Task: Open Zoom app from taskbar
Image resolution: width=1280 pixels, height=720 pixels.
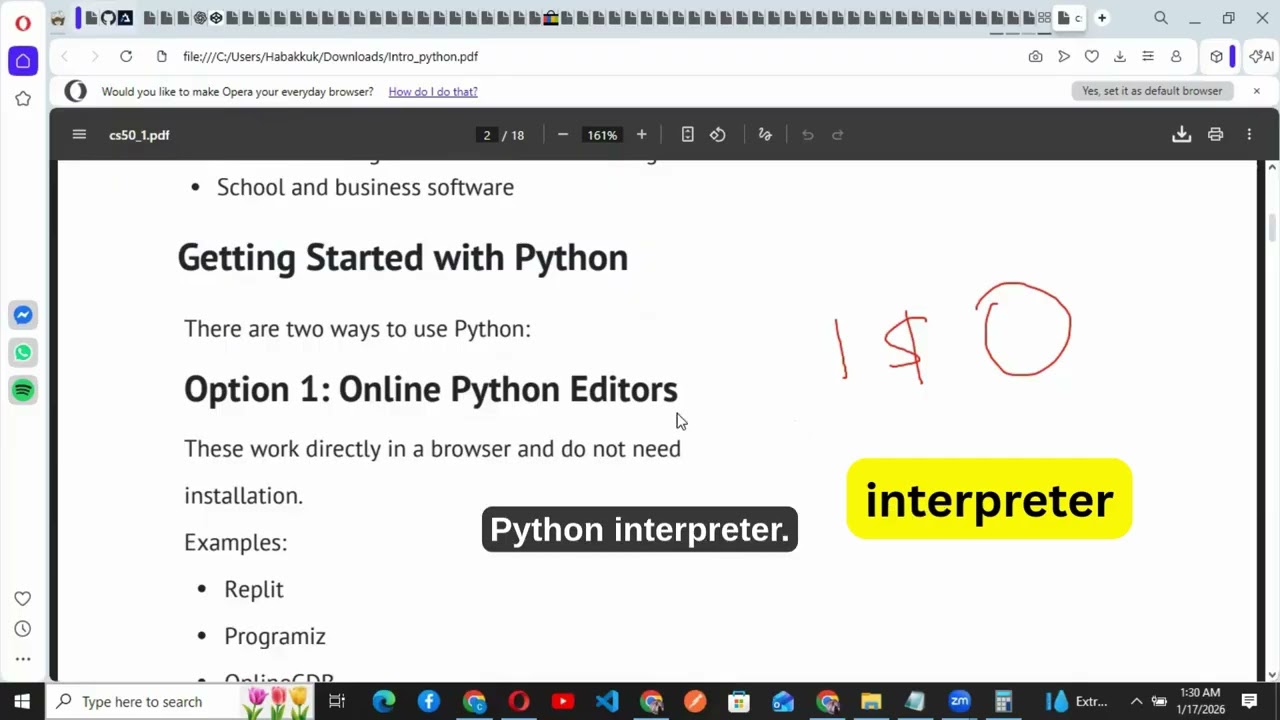Action: click(959, 701)
